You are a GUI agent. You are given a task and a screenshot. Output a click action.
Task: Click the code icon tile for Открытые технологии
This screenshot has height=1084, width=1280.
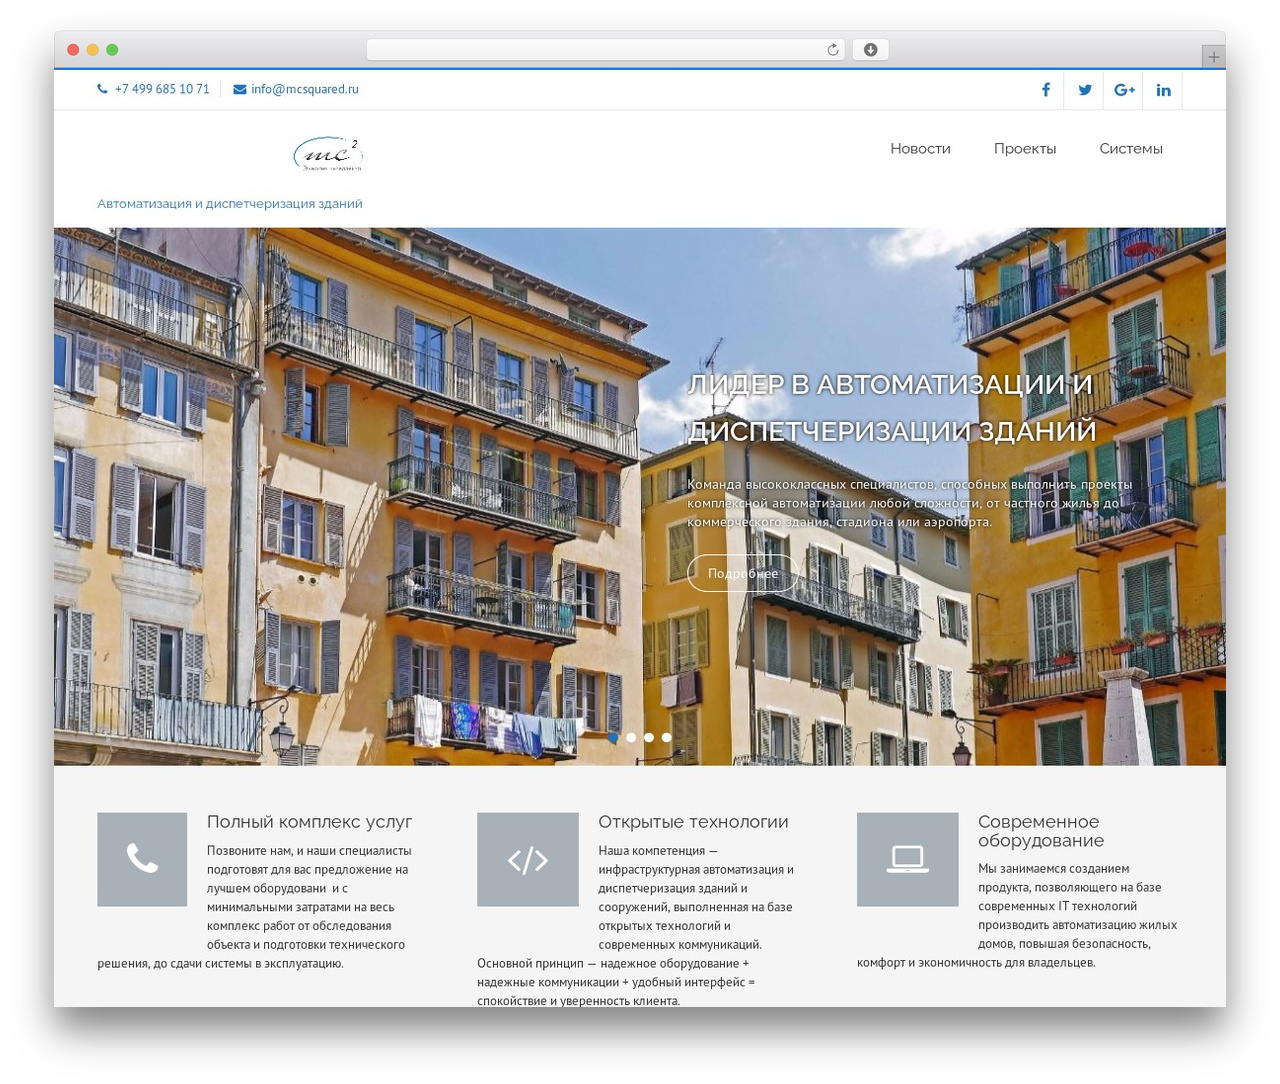point(528,859)
